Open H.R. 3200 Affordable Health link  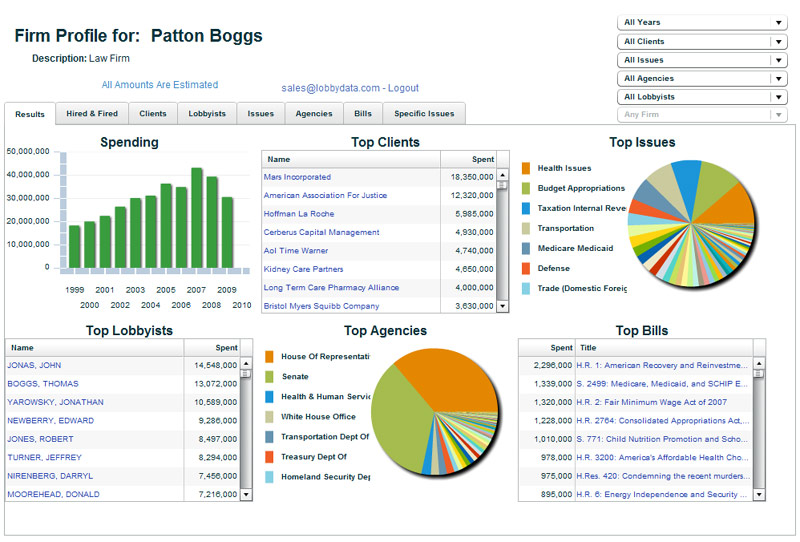pyautogui.click(x=662, y=457)
